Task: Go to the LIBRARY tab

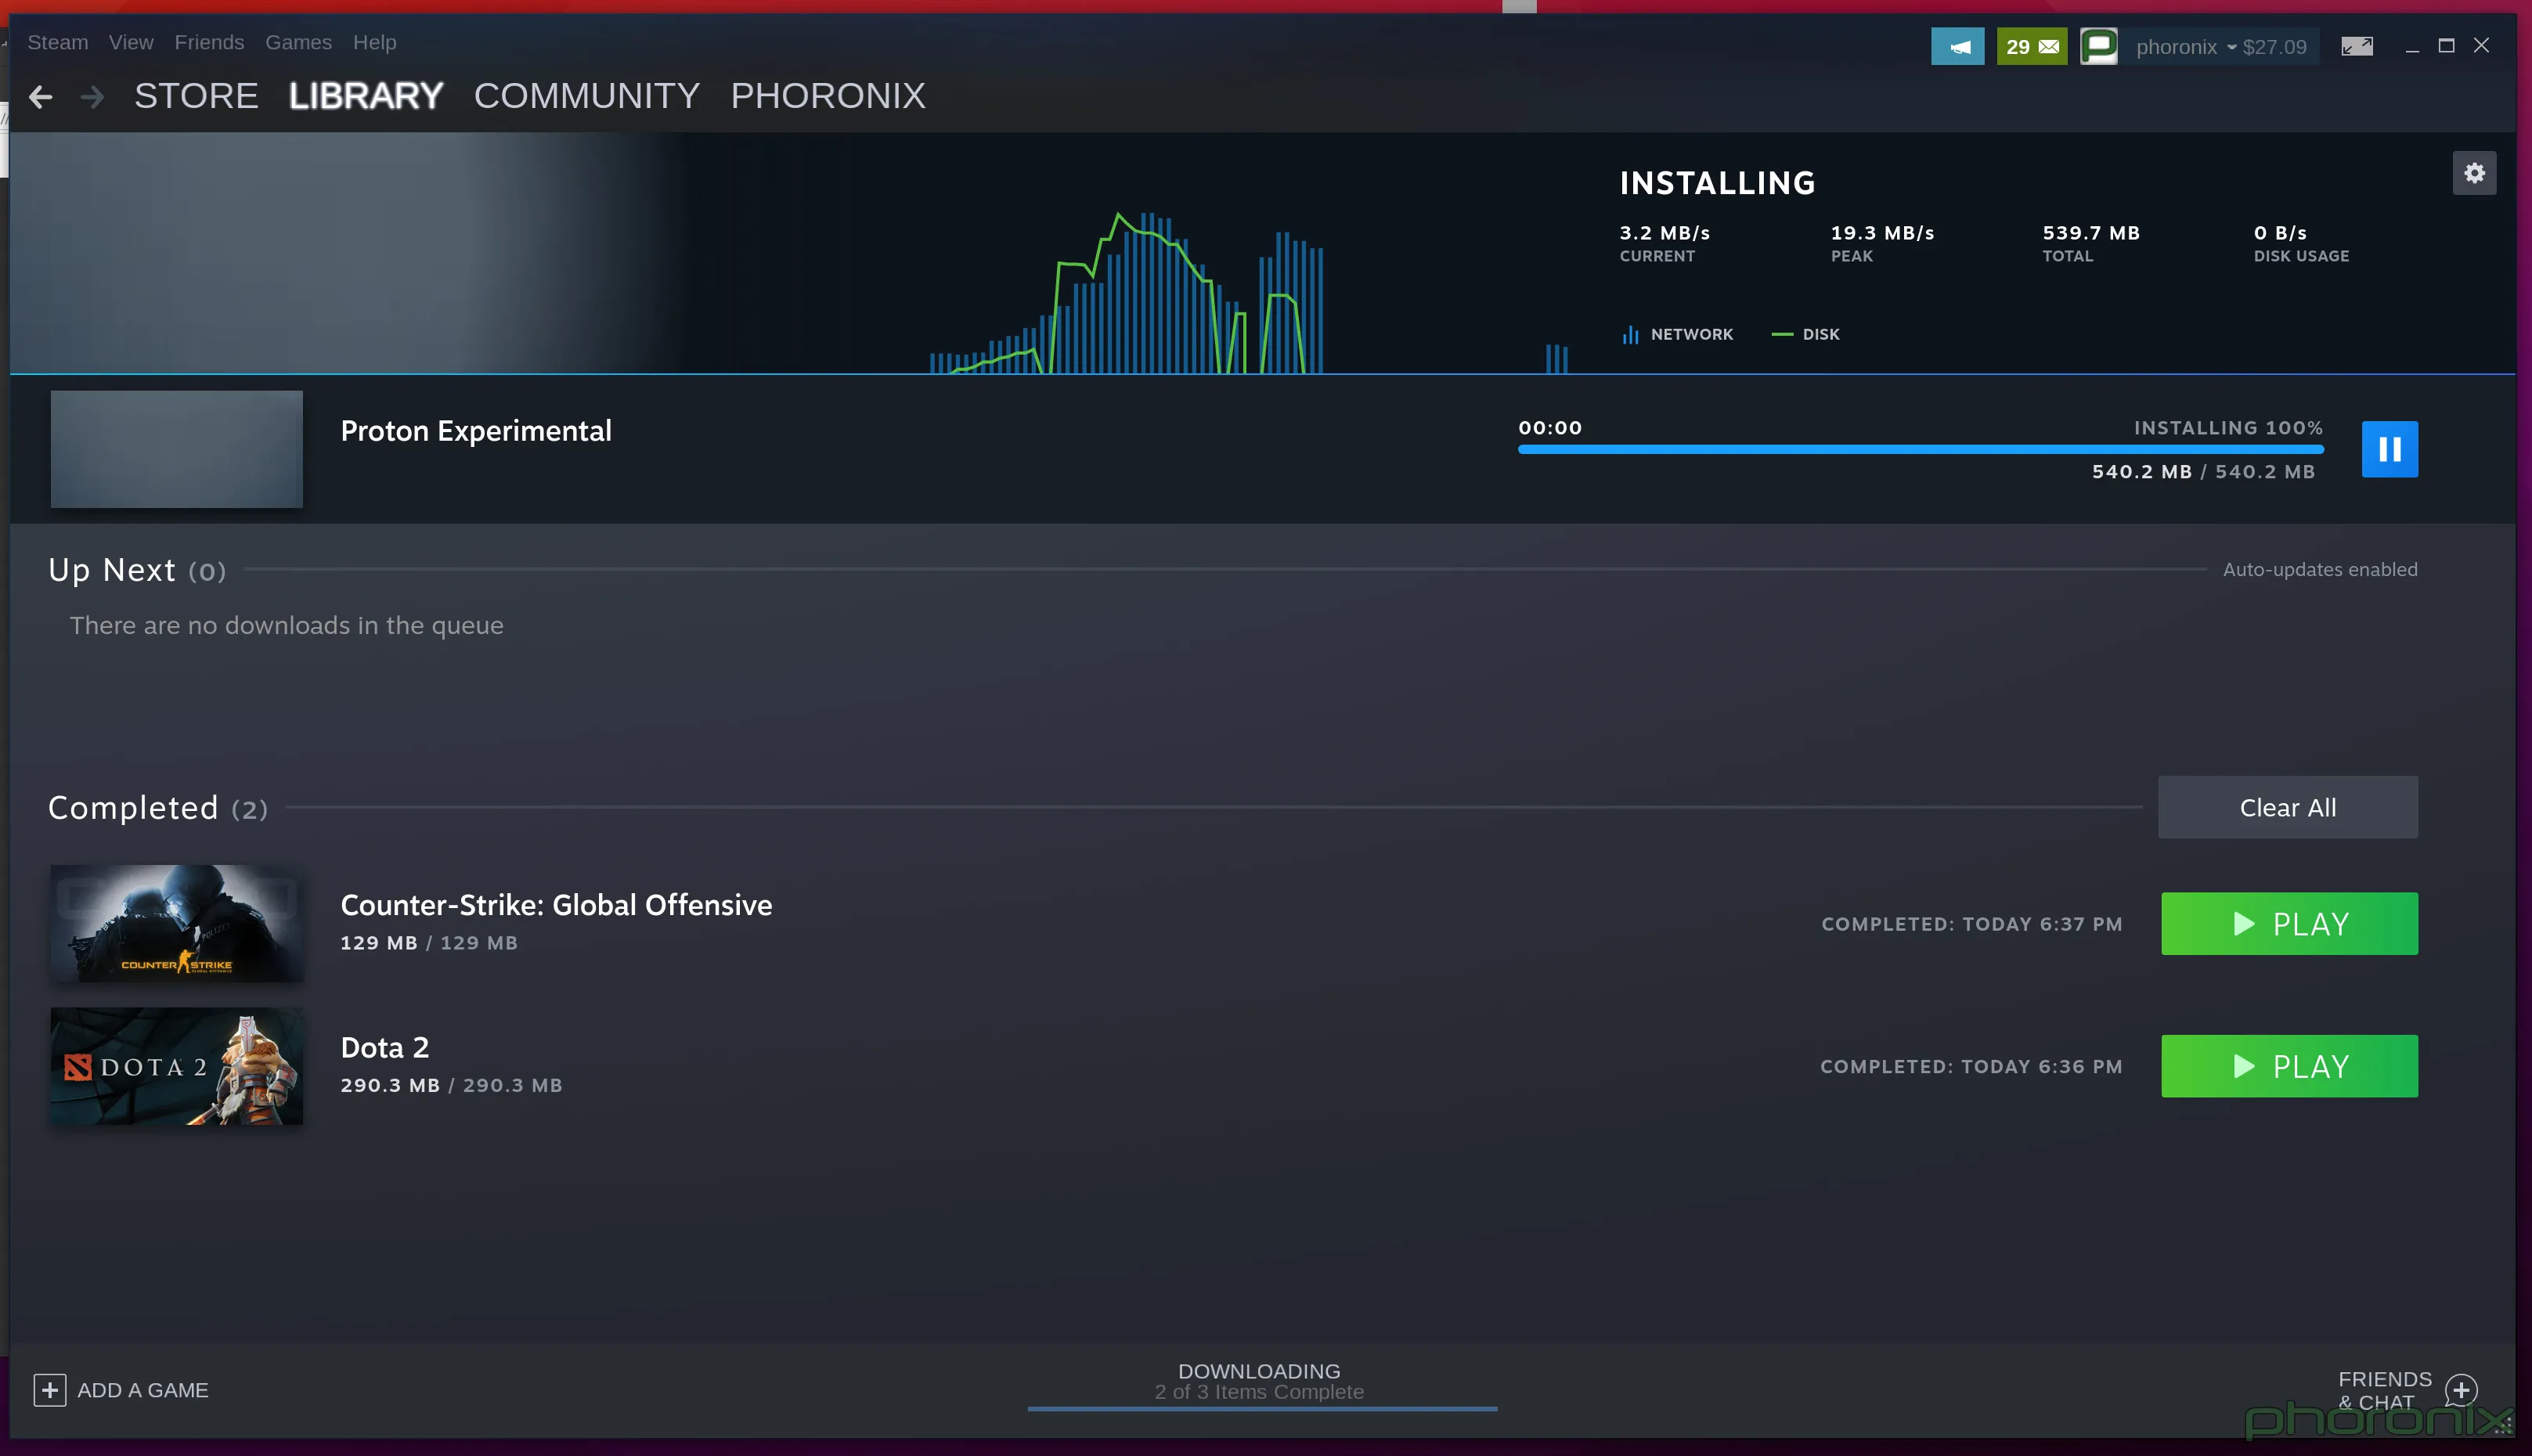Action: point(366,96)
